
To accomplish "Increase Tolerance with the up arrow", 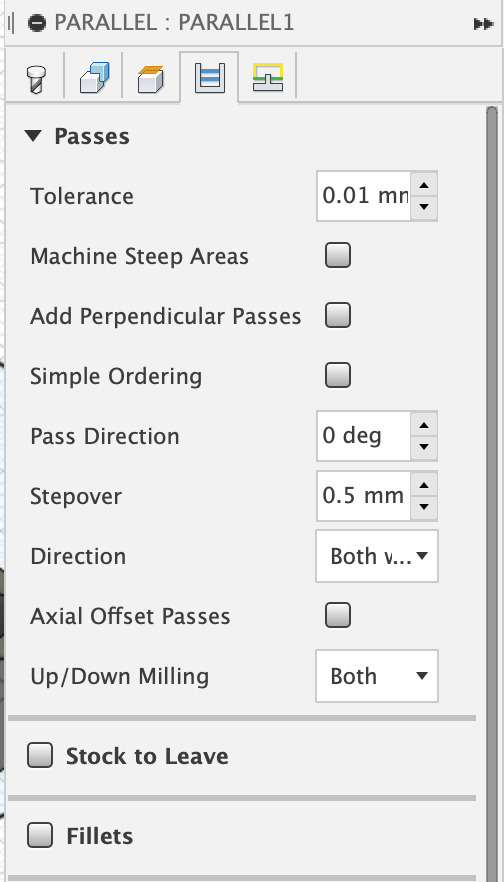I will (424, 184).
